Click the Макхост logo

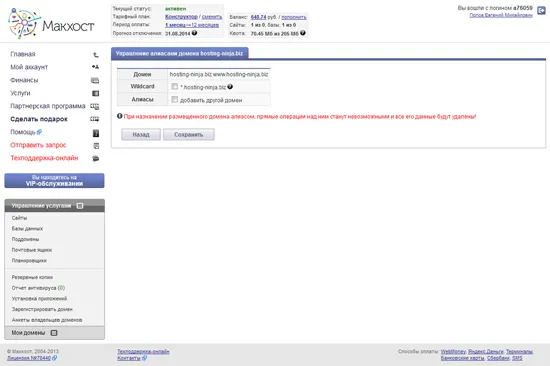[51, 24]
